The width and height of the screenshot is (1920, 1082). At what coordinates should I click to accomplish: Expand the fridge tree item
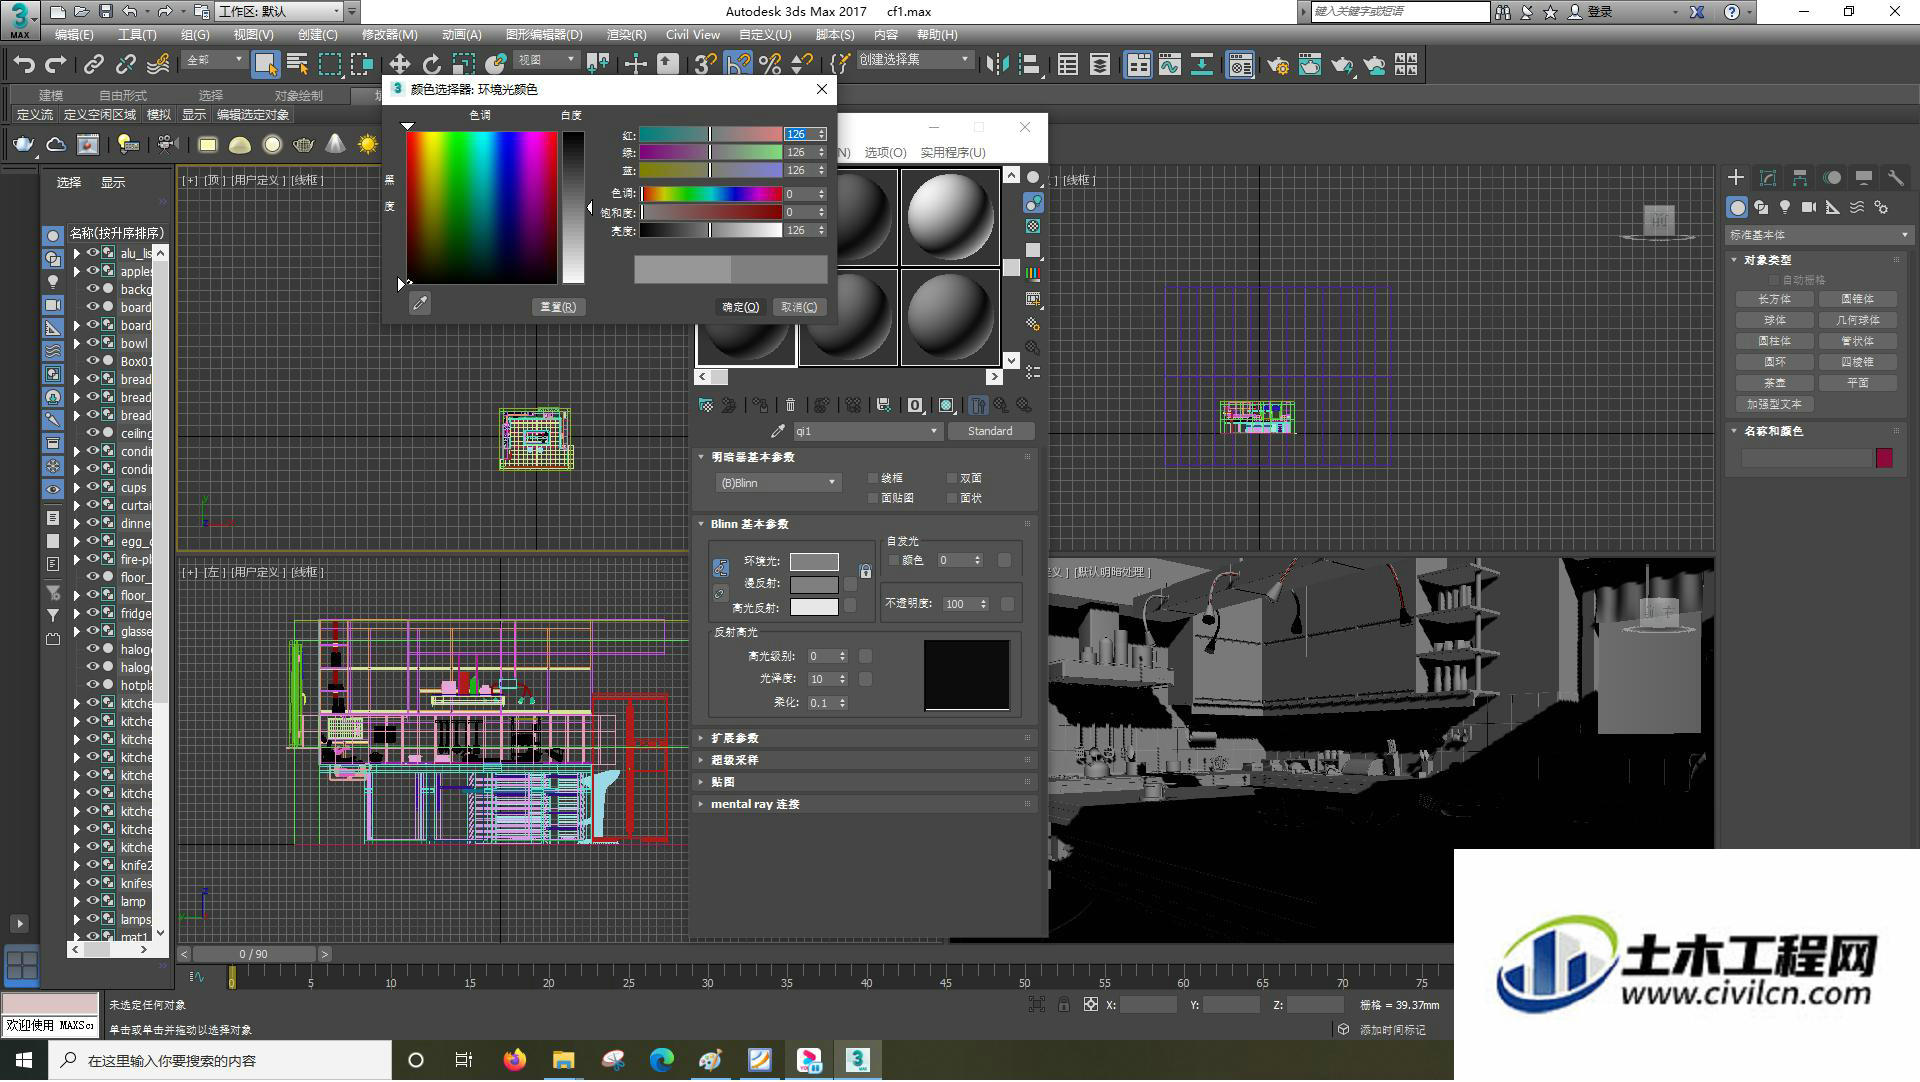tap(77, 613)
